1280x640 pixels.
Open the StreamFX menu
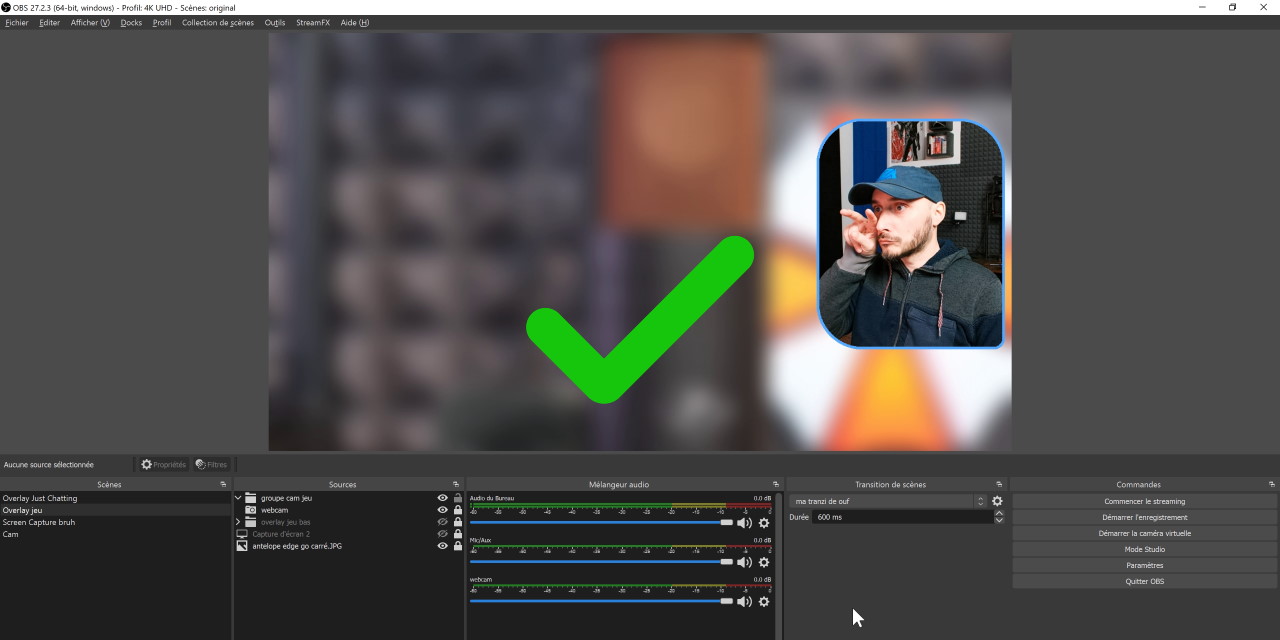point(312,23)
